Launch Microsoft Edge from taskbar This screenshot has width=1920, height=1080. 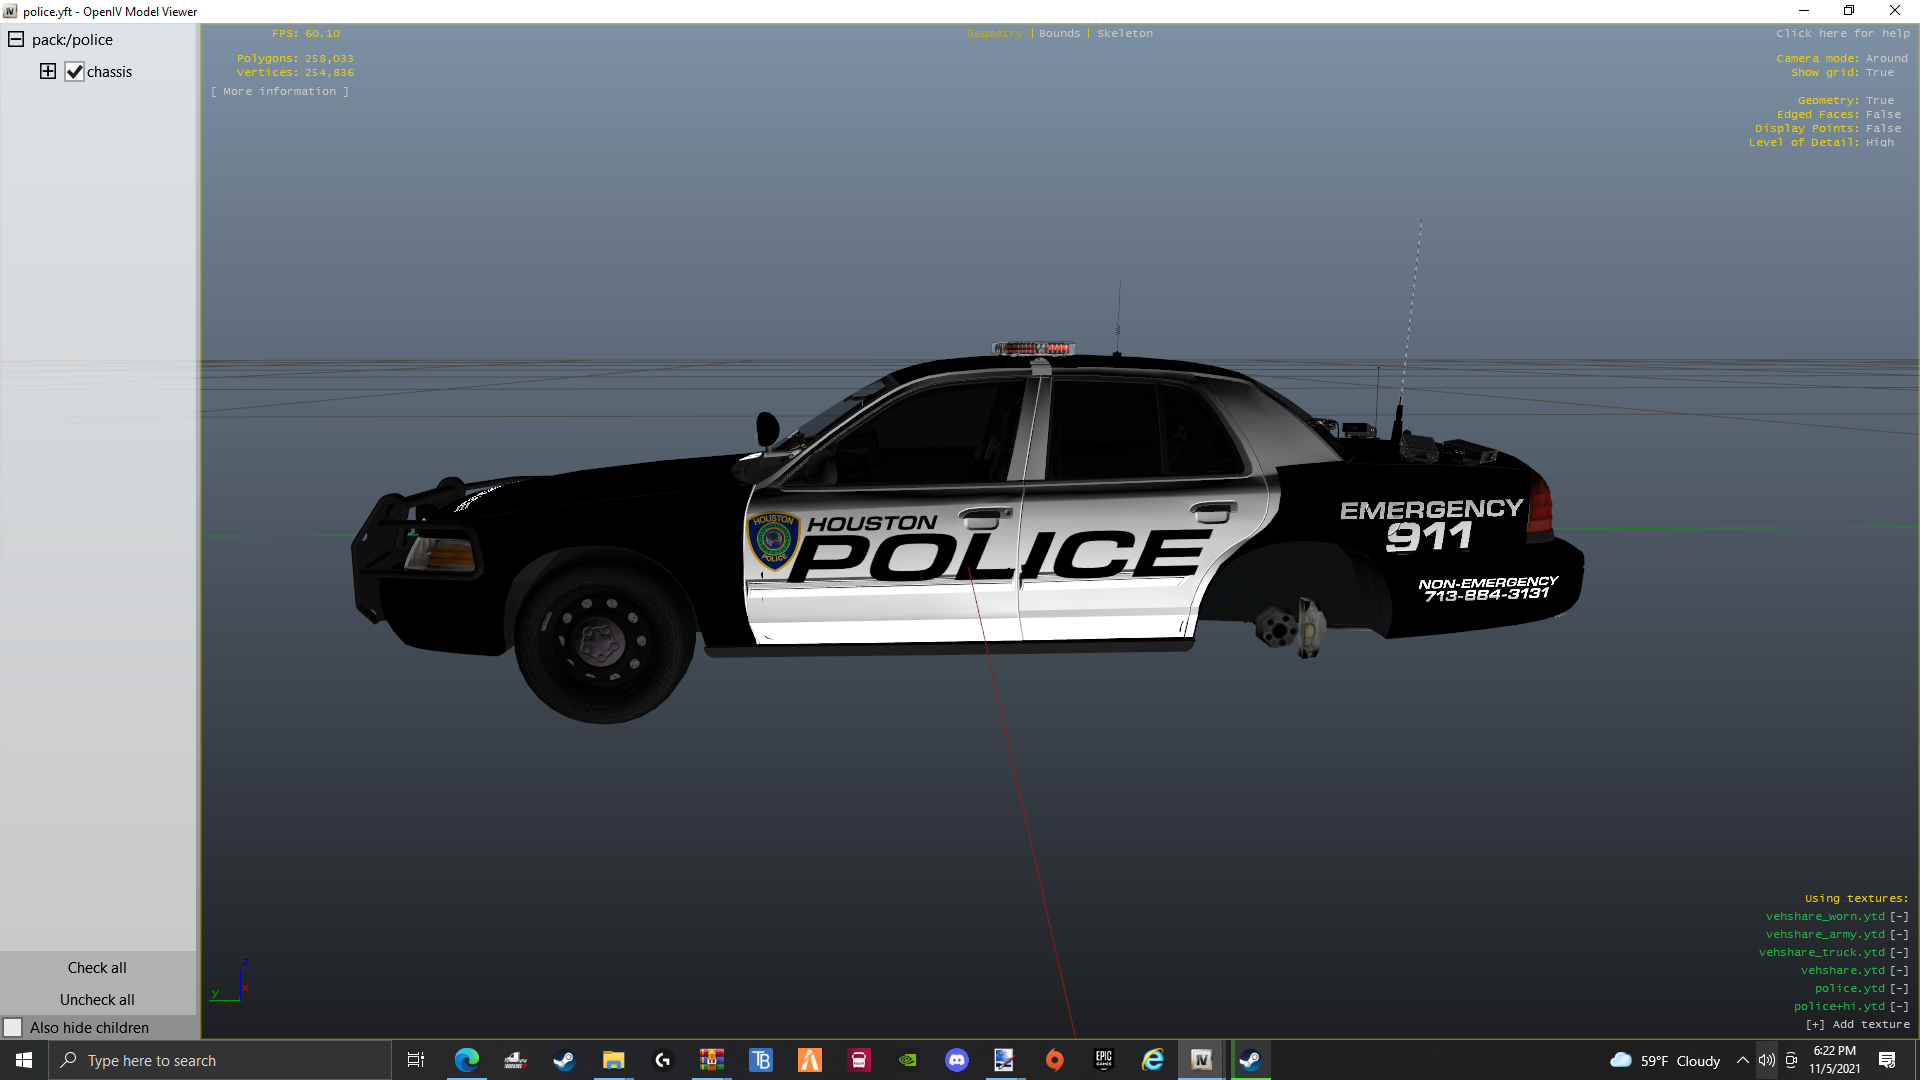tap(467, 1060)
